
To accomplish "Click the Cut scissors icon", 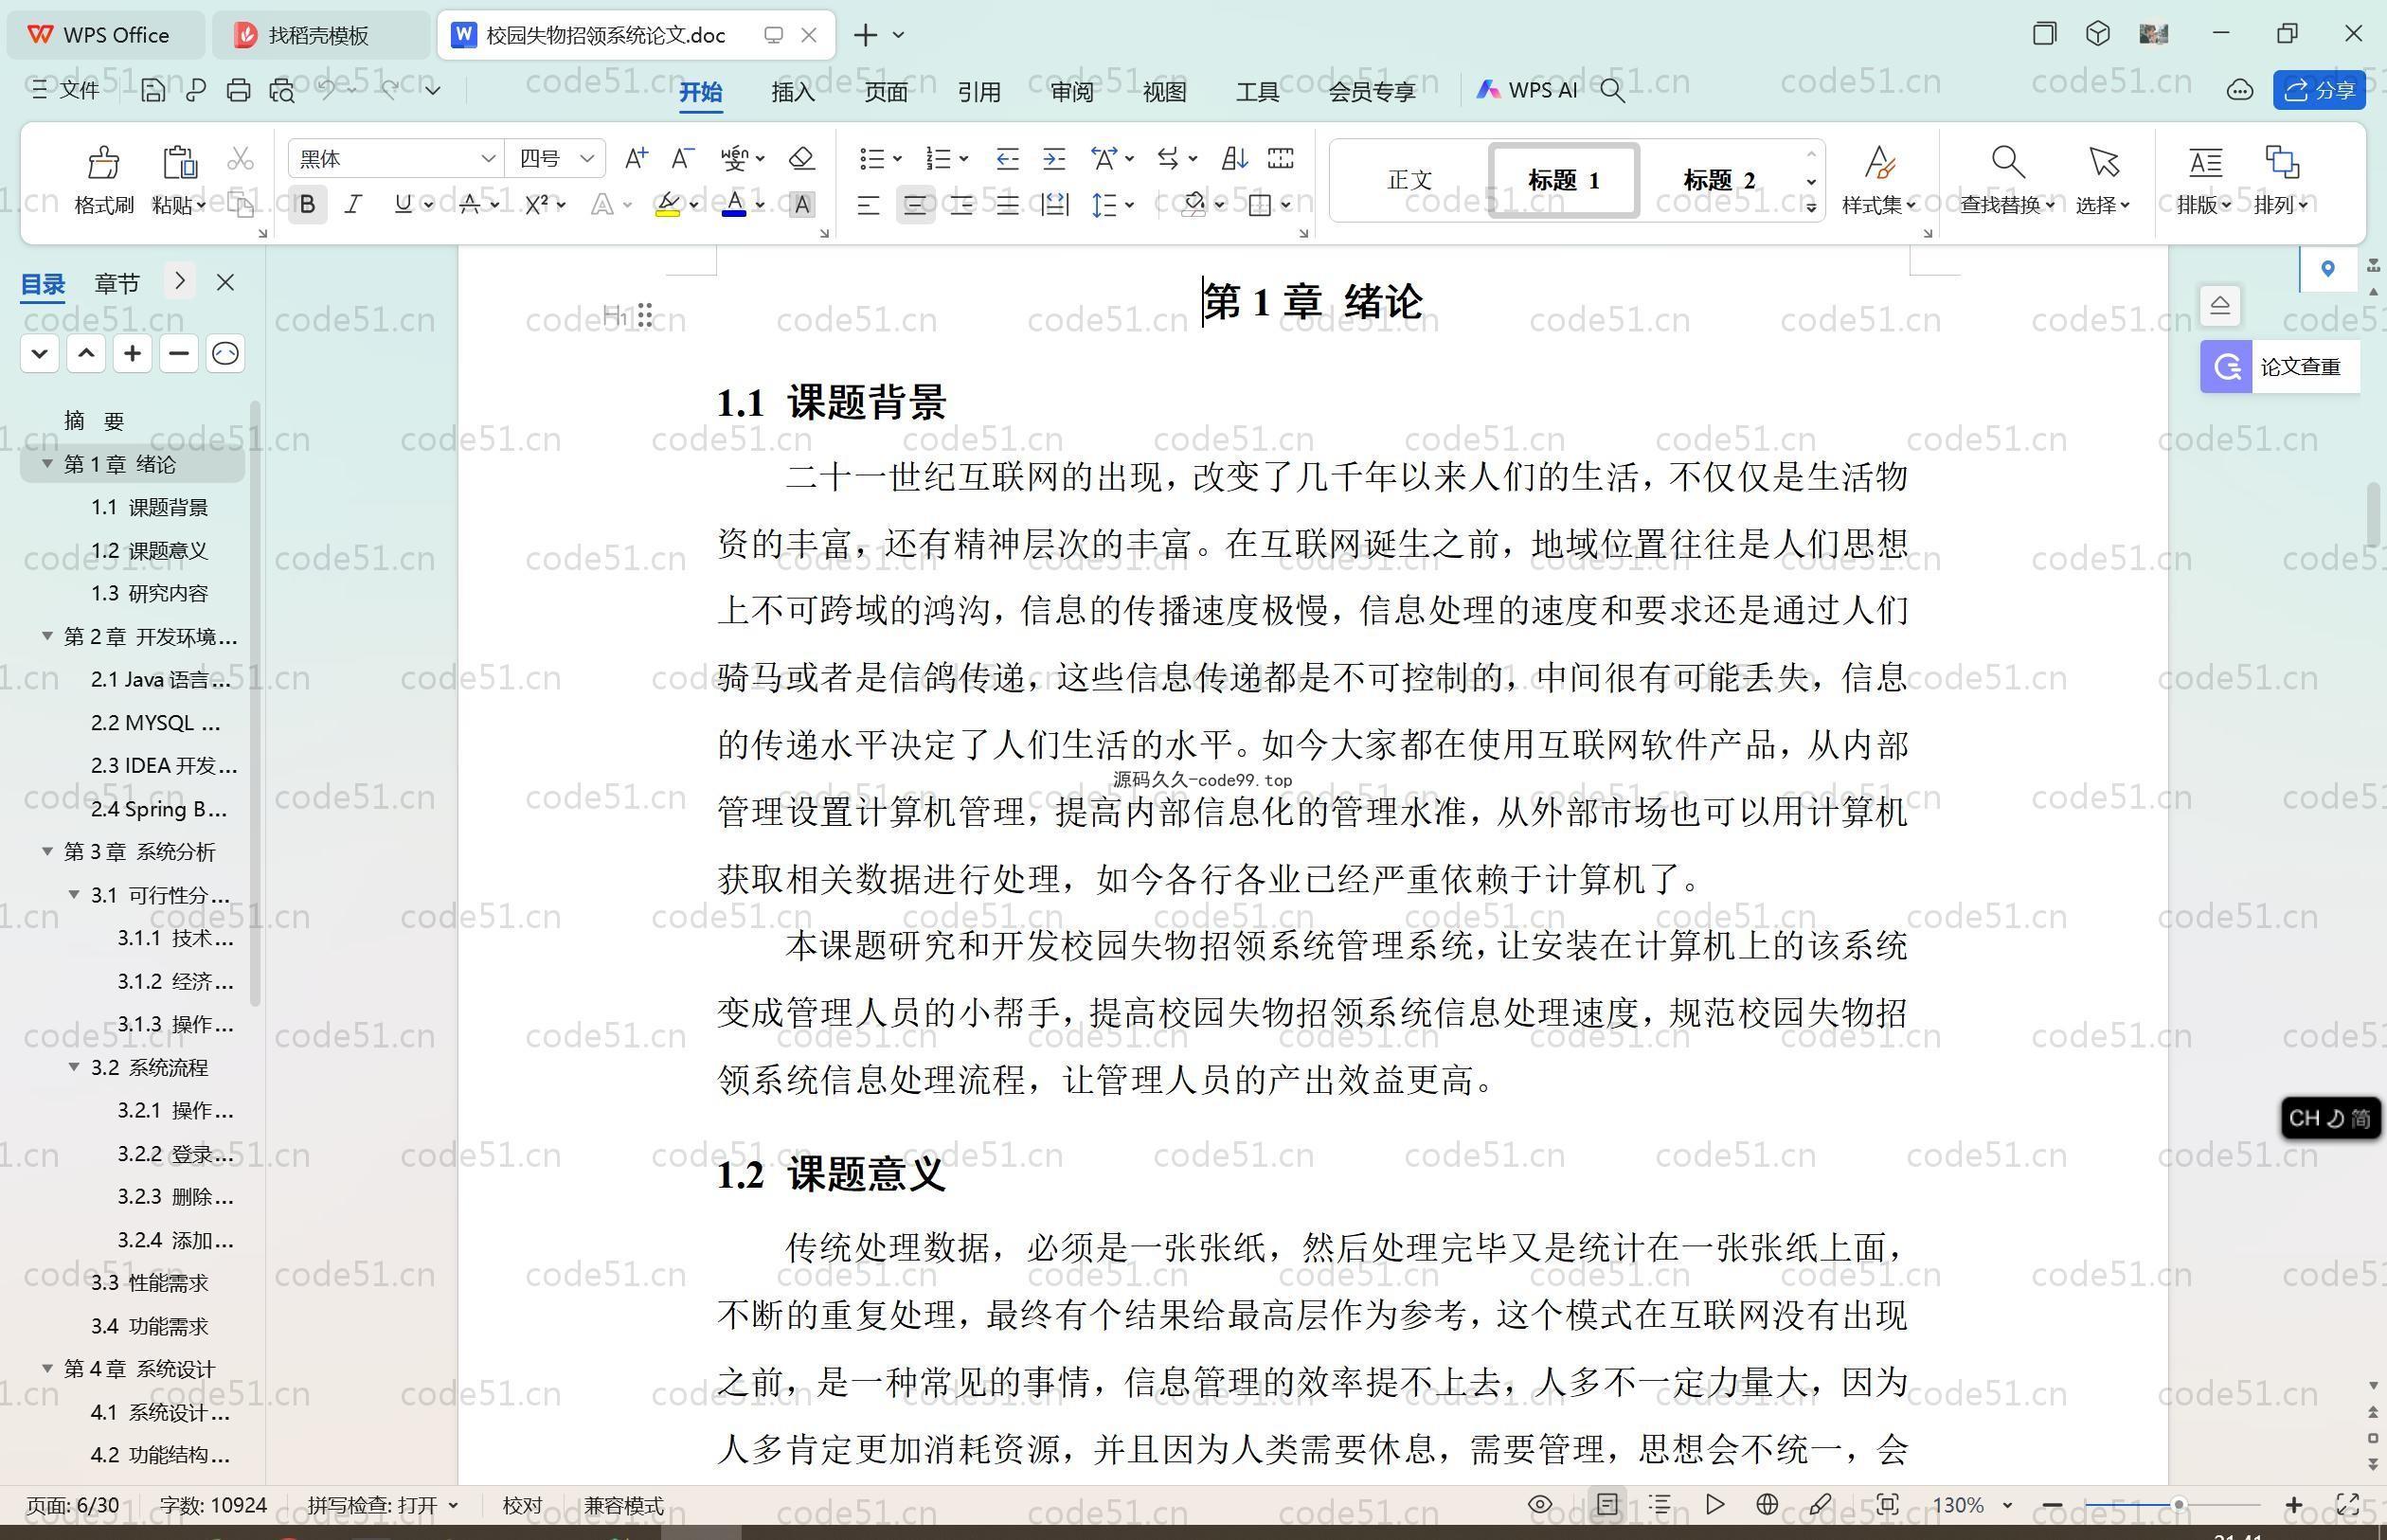I will (x=240, y=159).
